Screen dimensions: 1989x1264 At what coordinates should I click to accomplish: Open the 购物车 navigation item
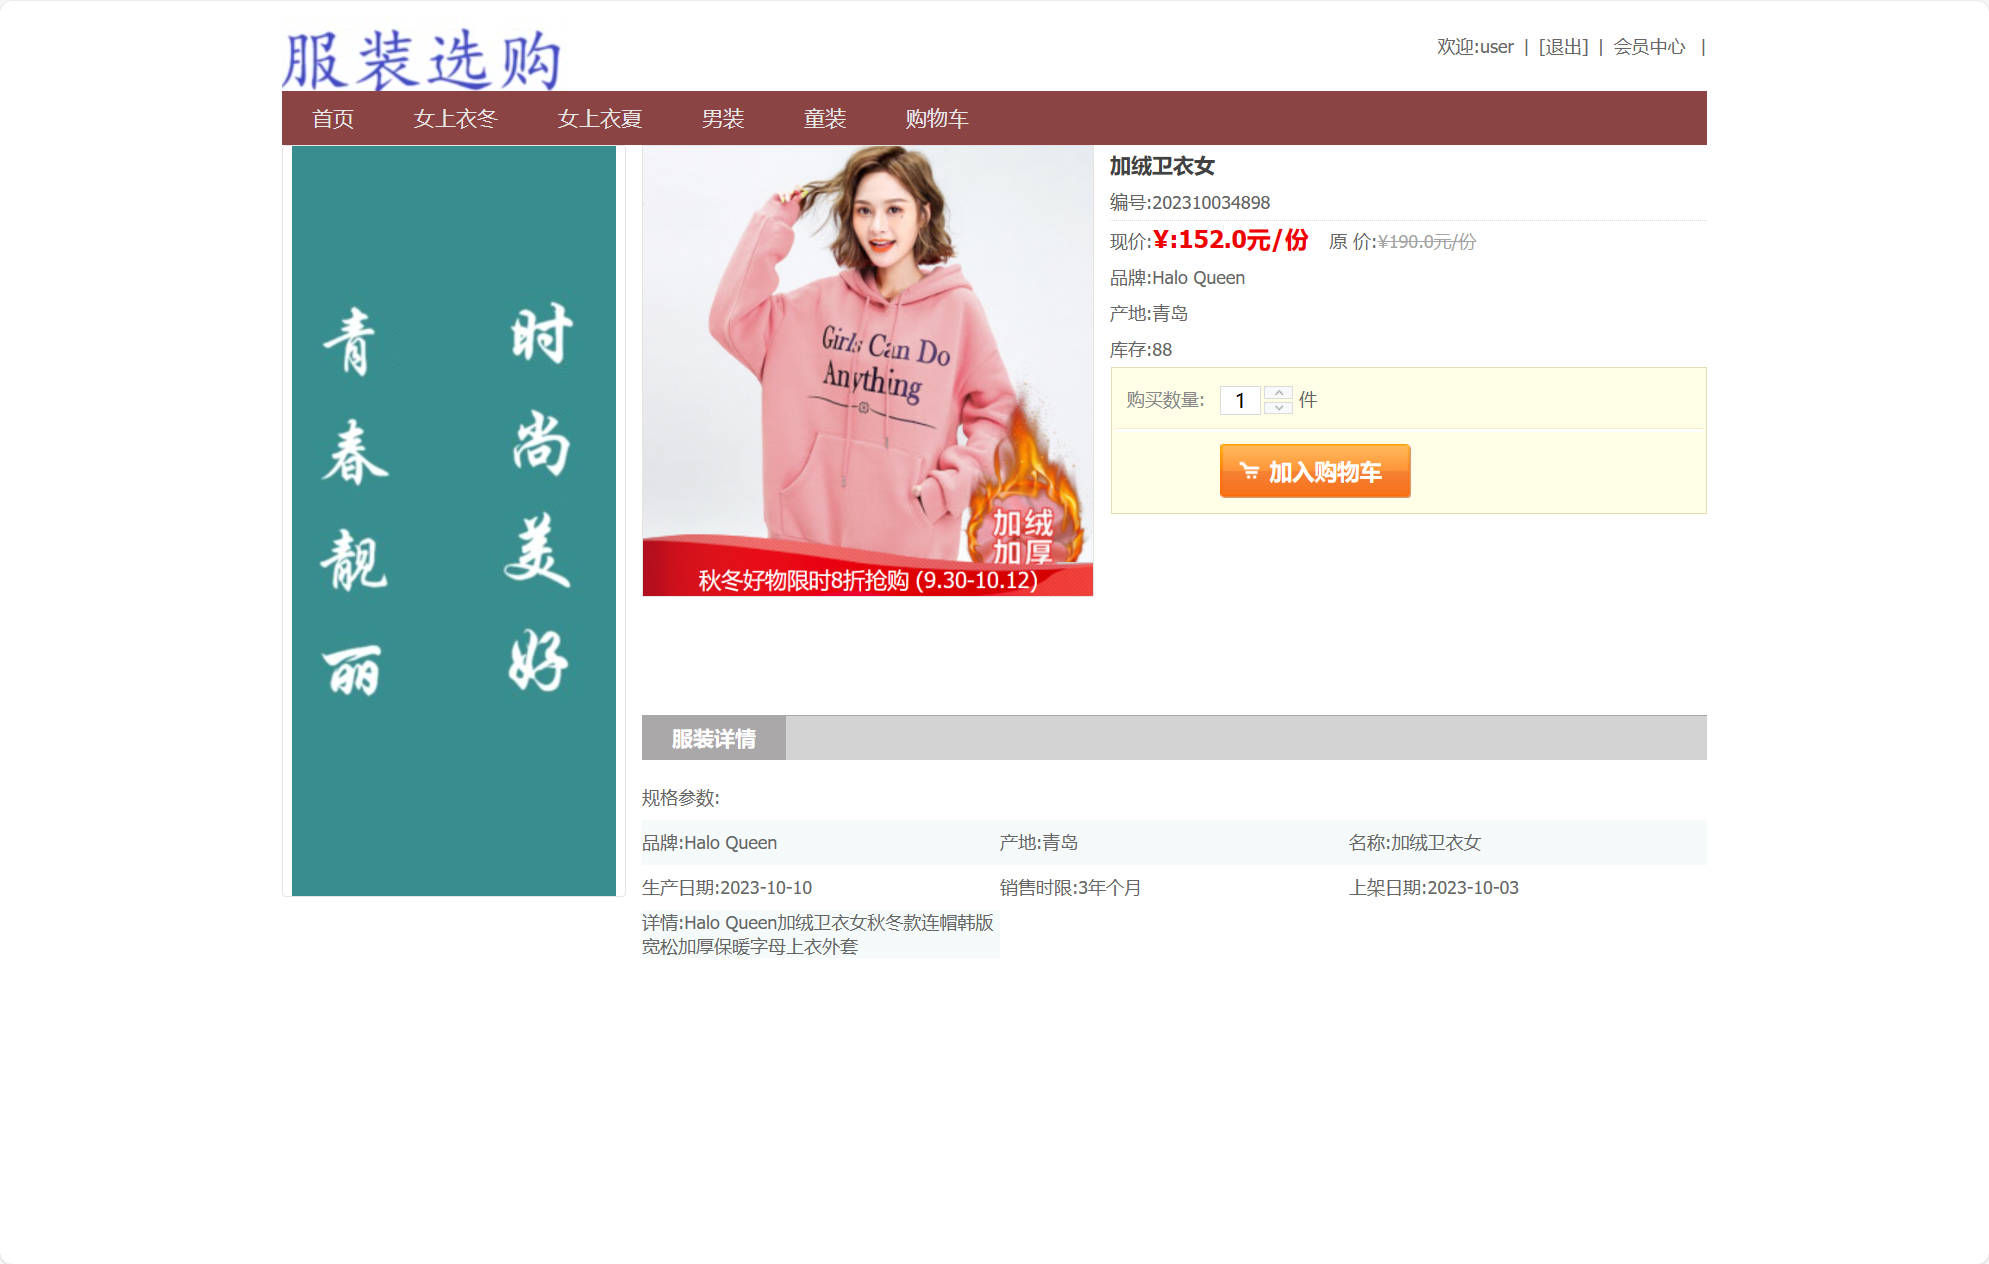pyautogui.click(x=936, y=119)
